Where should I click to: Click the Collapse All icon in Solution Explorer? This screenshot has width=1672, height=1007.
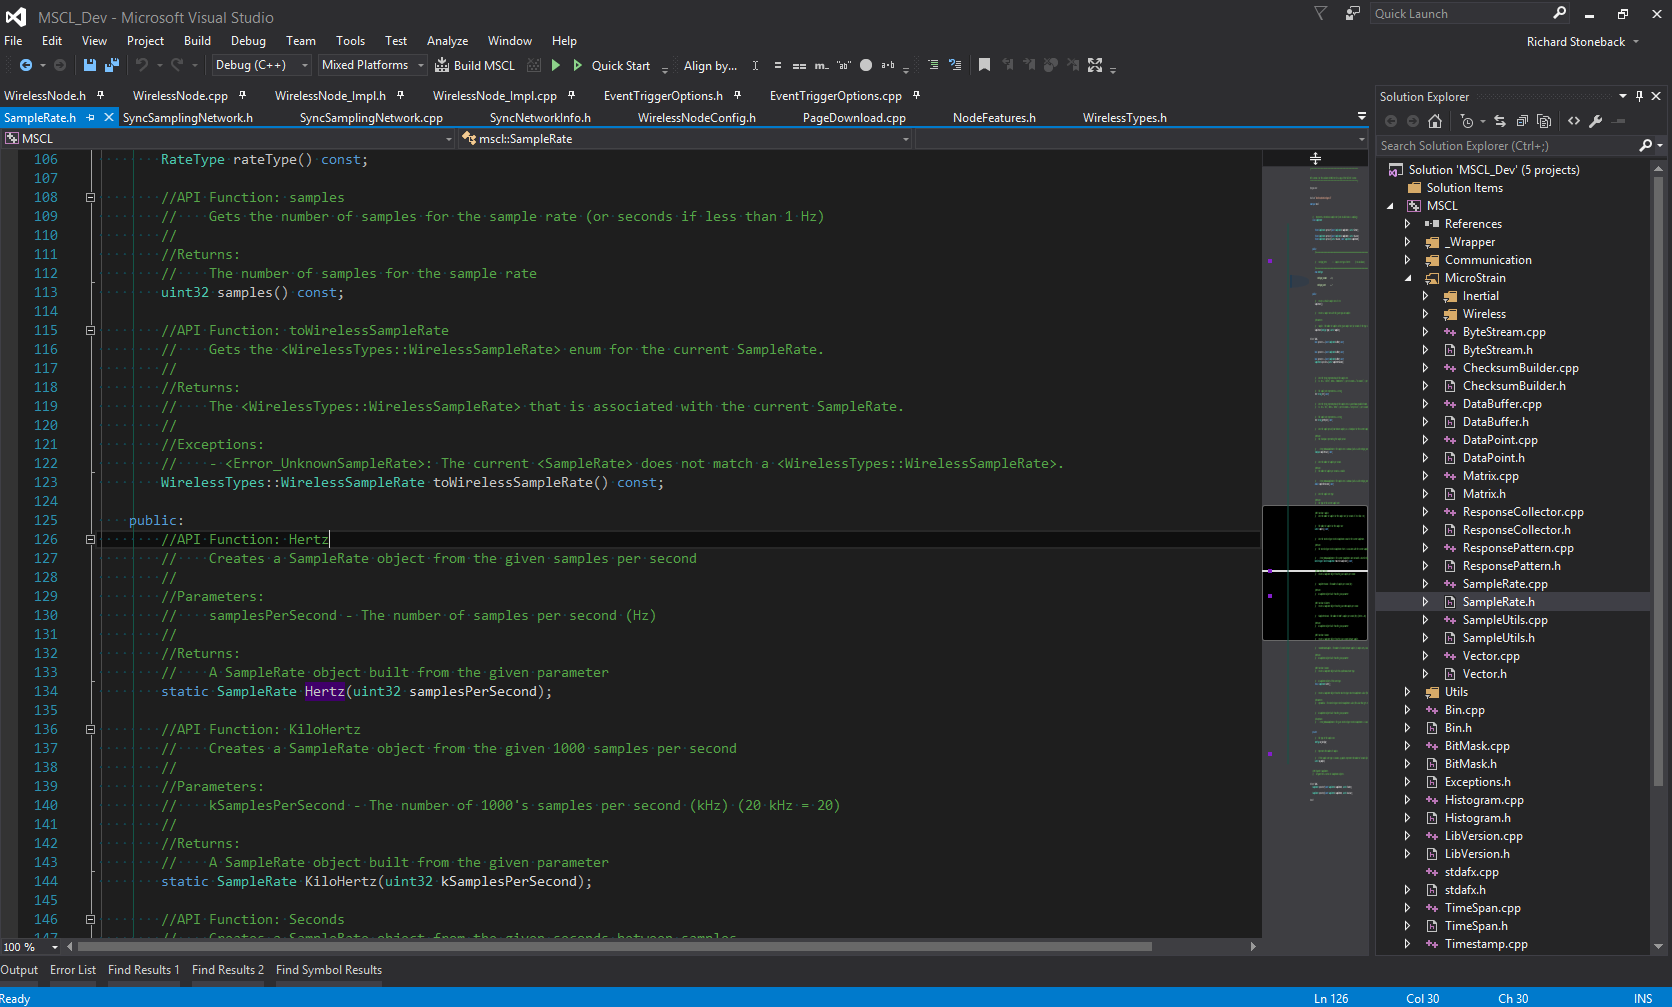point(1522,121)
